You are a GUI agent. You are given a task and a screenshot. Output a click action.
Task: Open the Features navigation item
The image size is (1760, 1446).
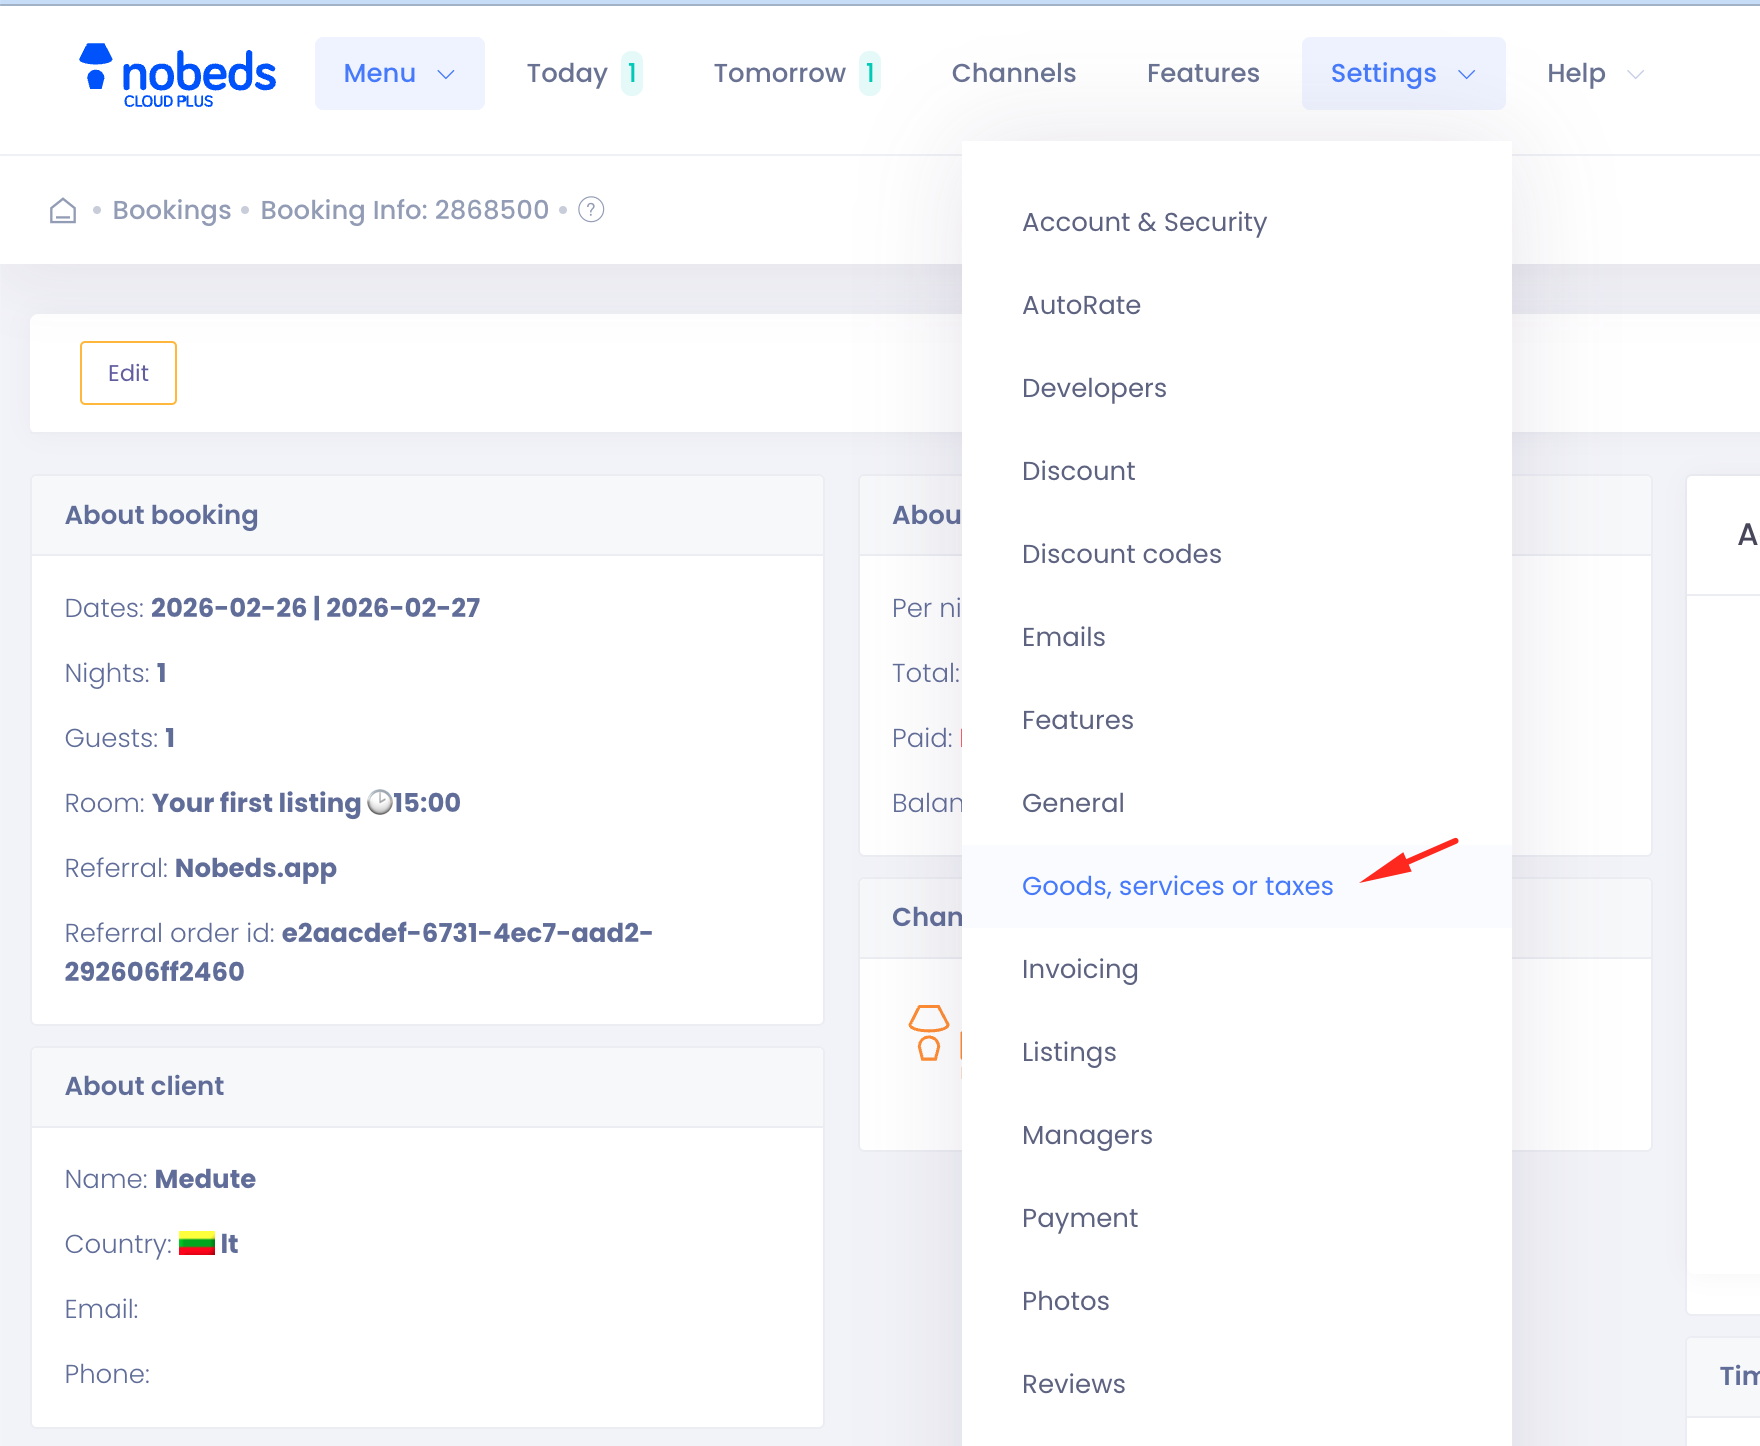pos(1203,72)
